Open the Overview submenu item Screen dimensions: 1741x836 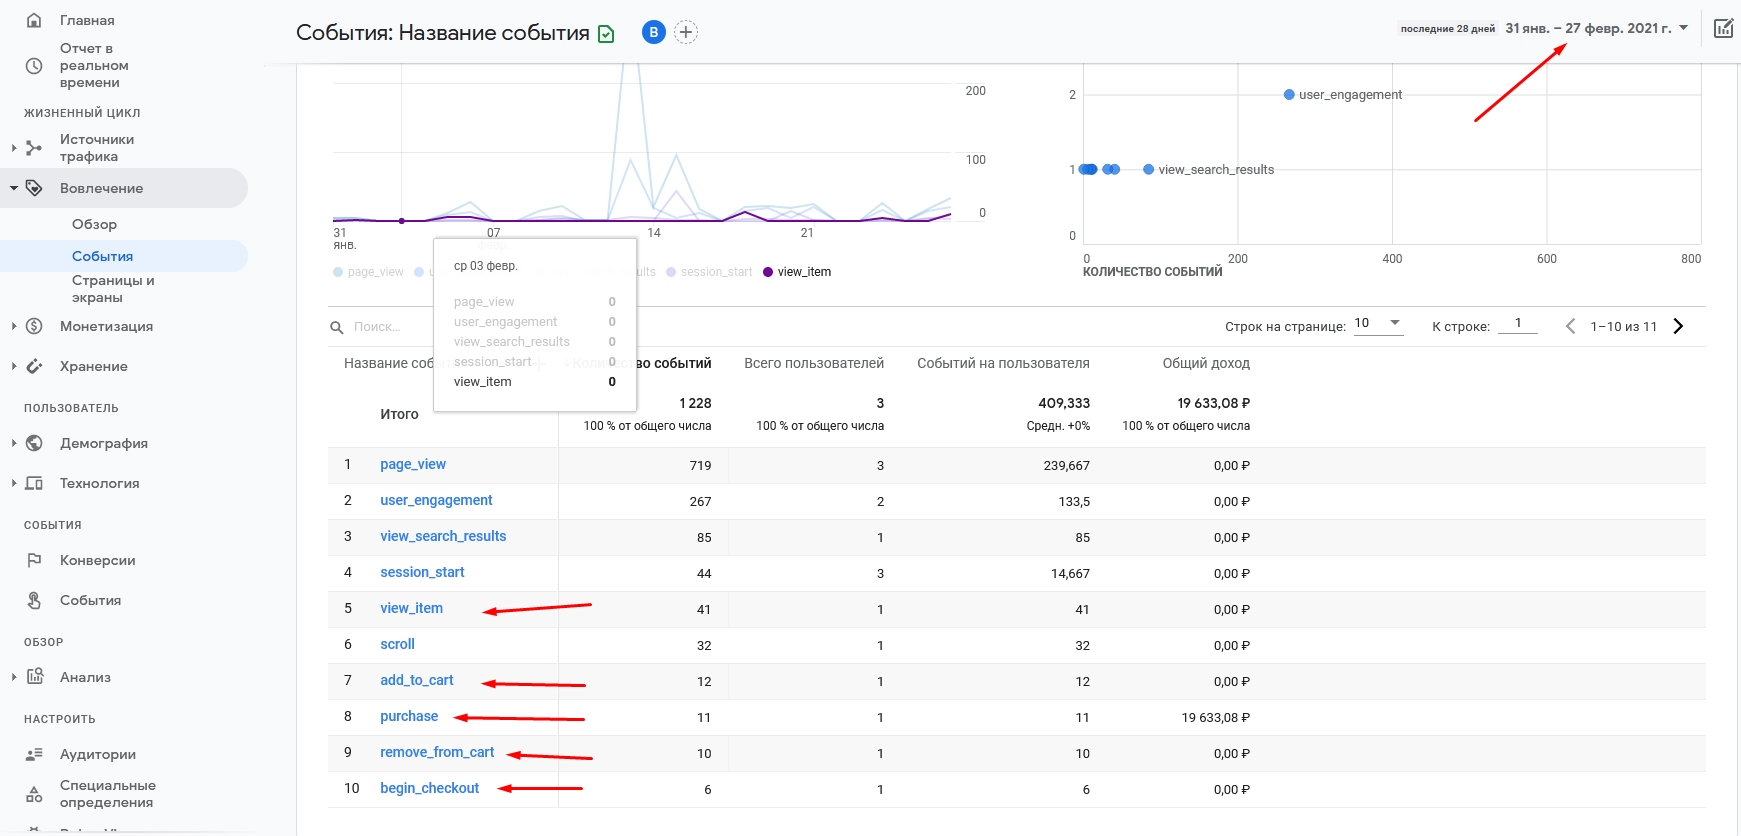(x=94, y=224)
